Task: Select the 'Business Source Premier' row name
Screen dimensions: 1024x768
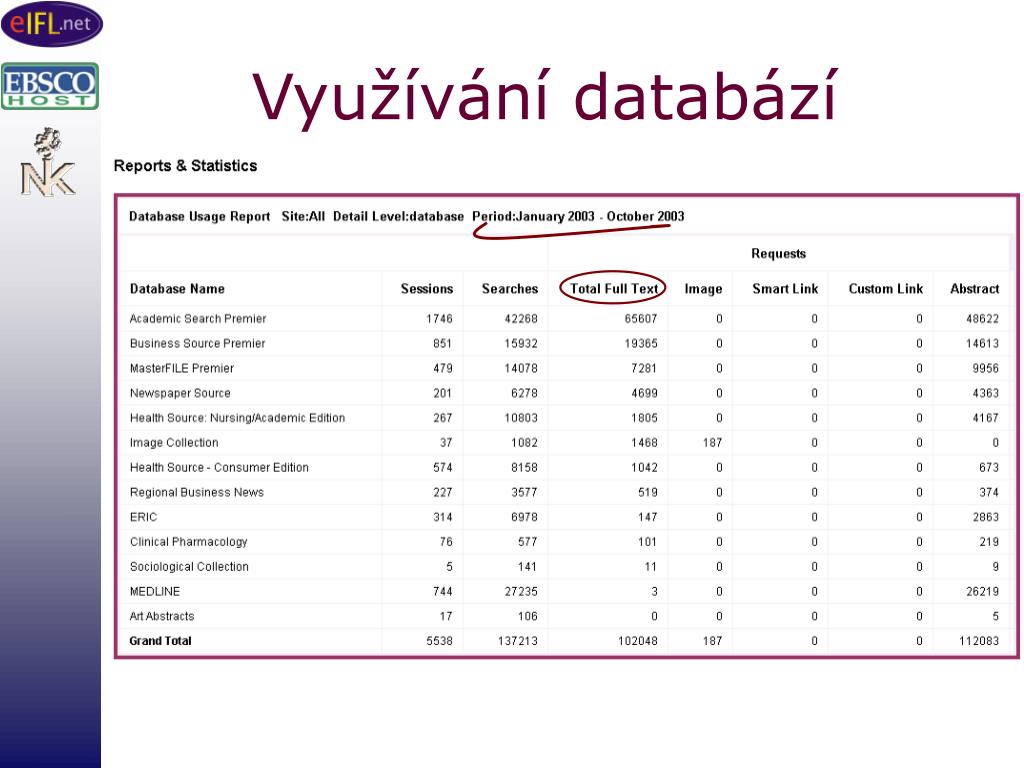Action: click(197, 344)
